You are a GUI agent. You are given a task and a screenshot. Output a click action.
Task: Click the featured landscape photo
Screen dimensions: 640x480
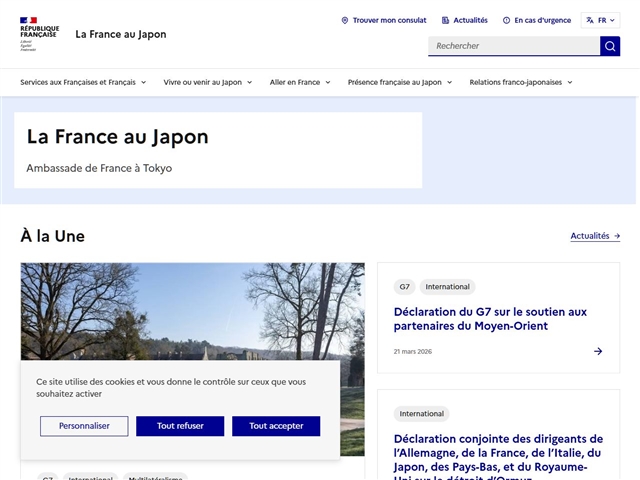[x=193, y=311]
